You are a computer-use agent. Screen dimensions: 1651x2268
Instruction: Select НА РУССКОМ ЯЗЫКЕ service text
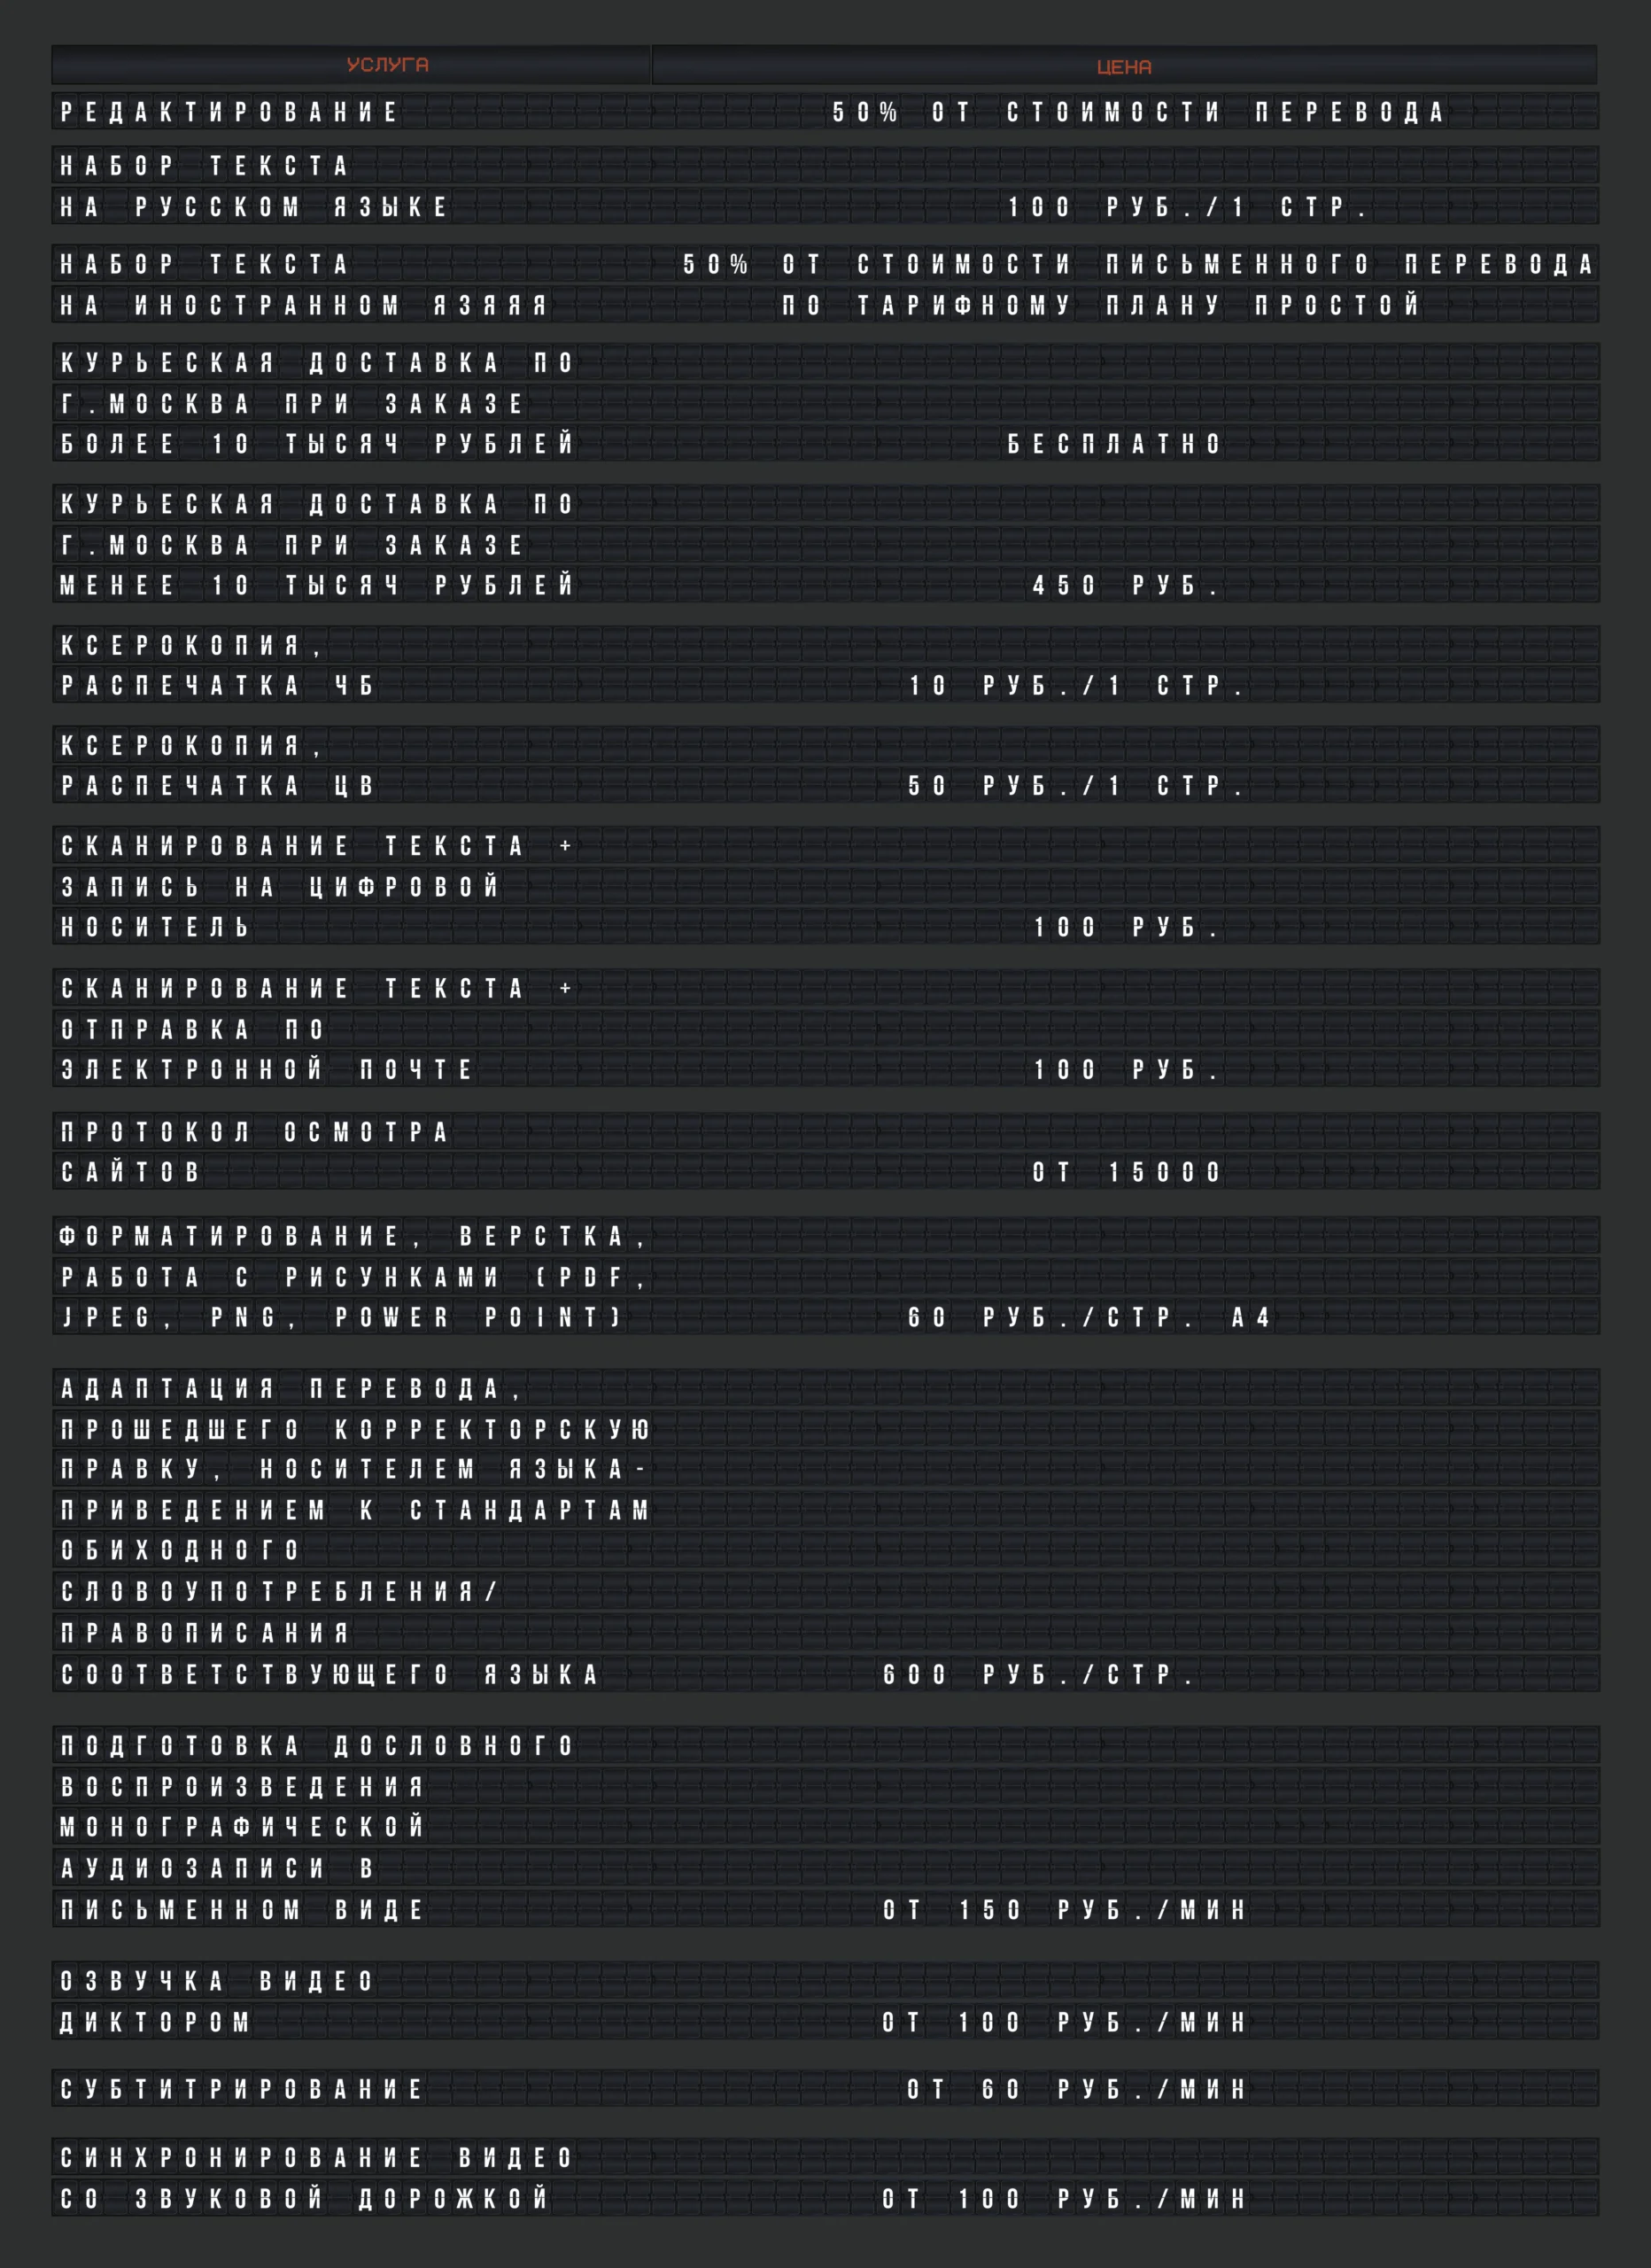[254, 207]
